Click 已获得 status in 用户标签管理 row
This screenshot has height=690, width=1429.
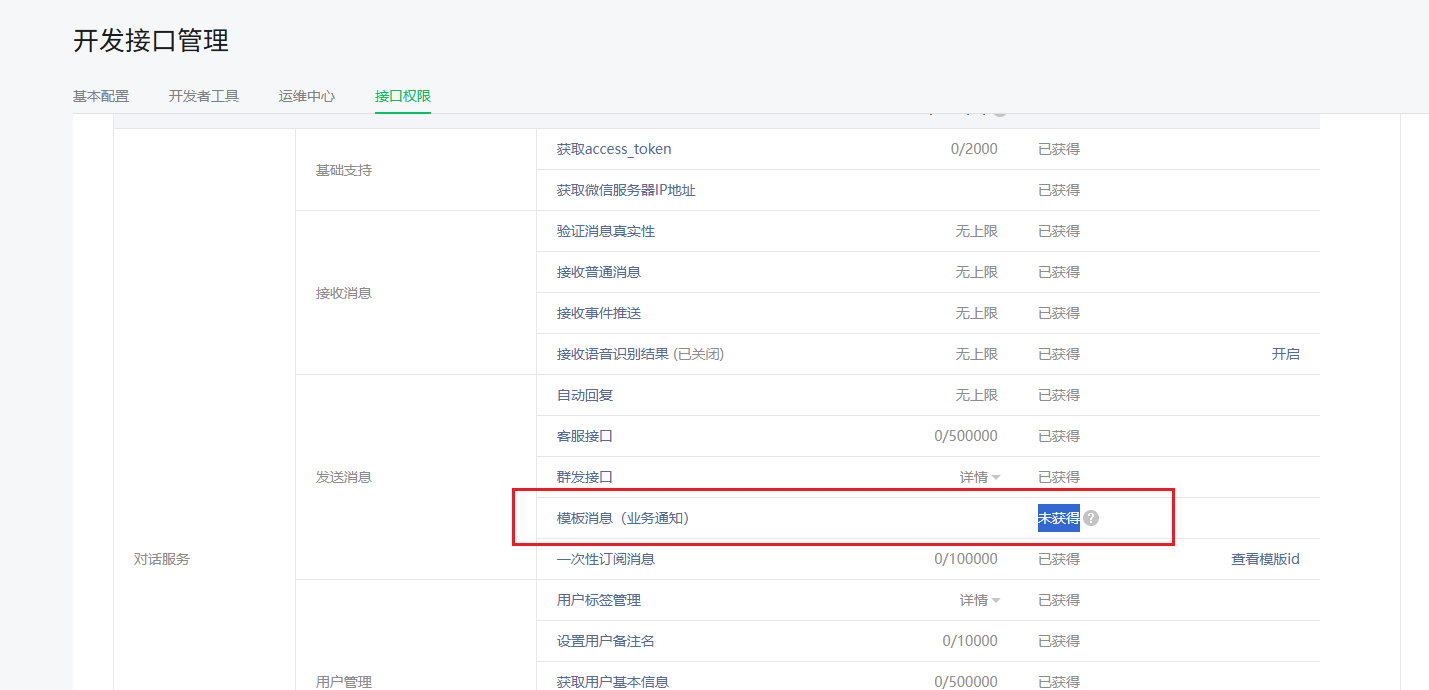point(1059,600)
